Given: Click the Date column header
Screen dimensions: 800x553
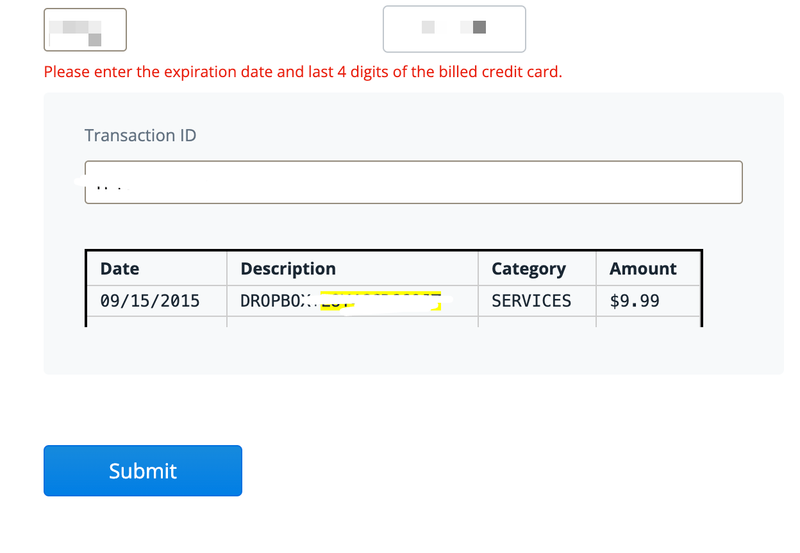Looking at the screenshot, I should point(120,268).
